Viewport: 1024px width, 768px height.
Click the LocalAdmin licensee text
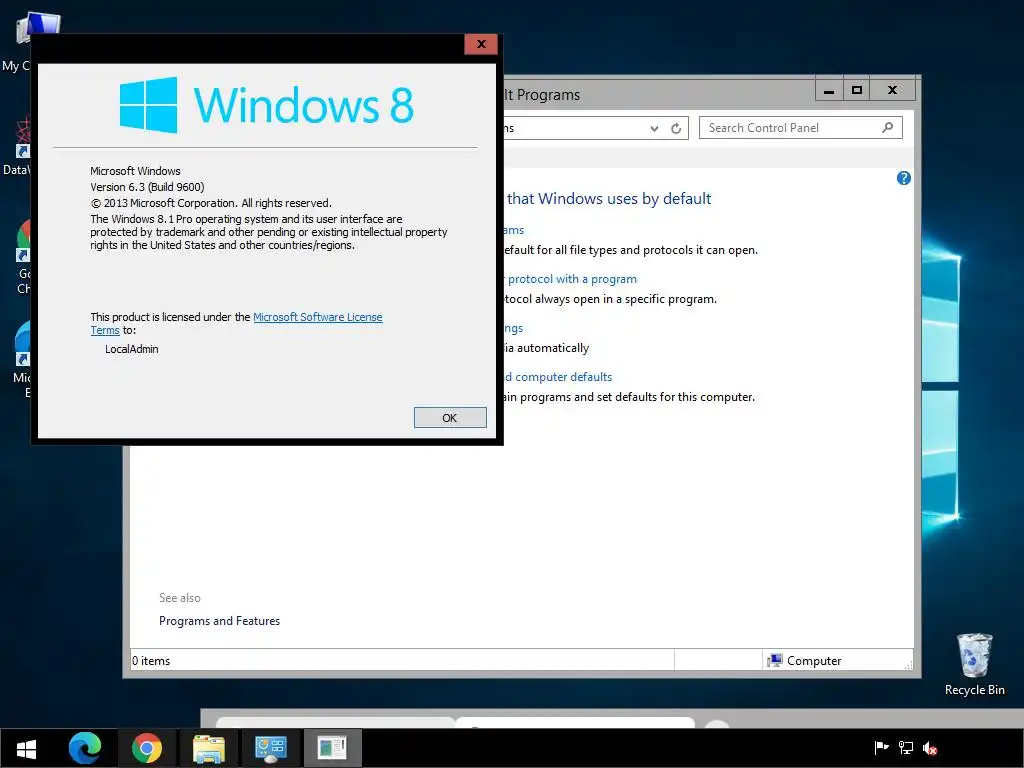pyautogui.click(x=132, y=349)
